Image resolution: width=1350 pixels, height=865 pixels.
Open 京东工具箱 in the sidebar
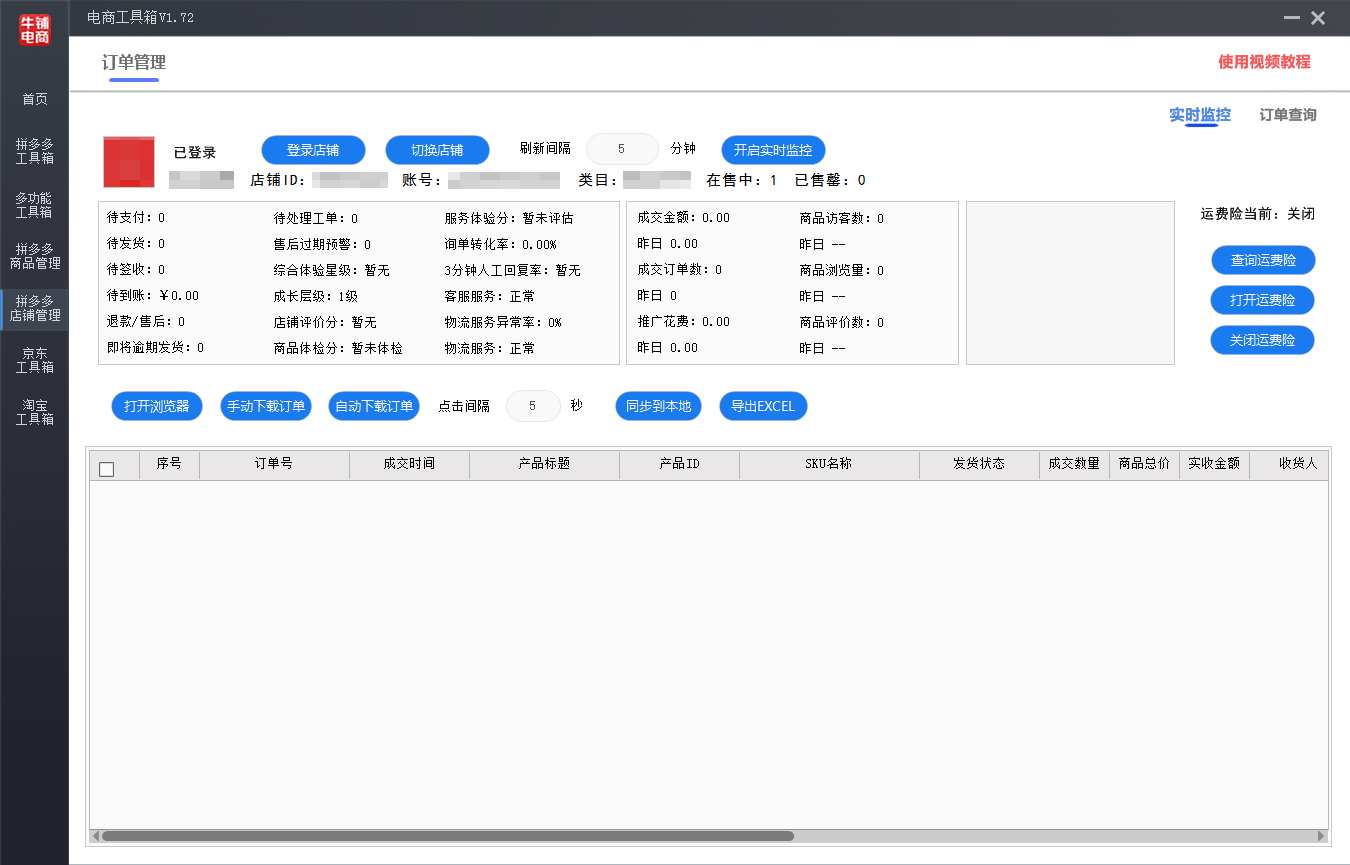35,360
